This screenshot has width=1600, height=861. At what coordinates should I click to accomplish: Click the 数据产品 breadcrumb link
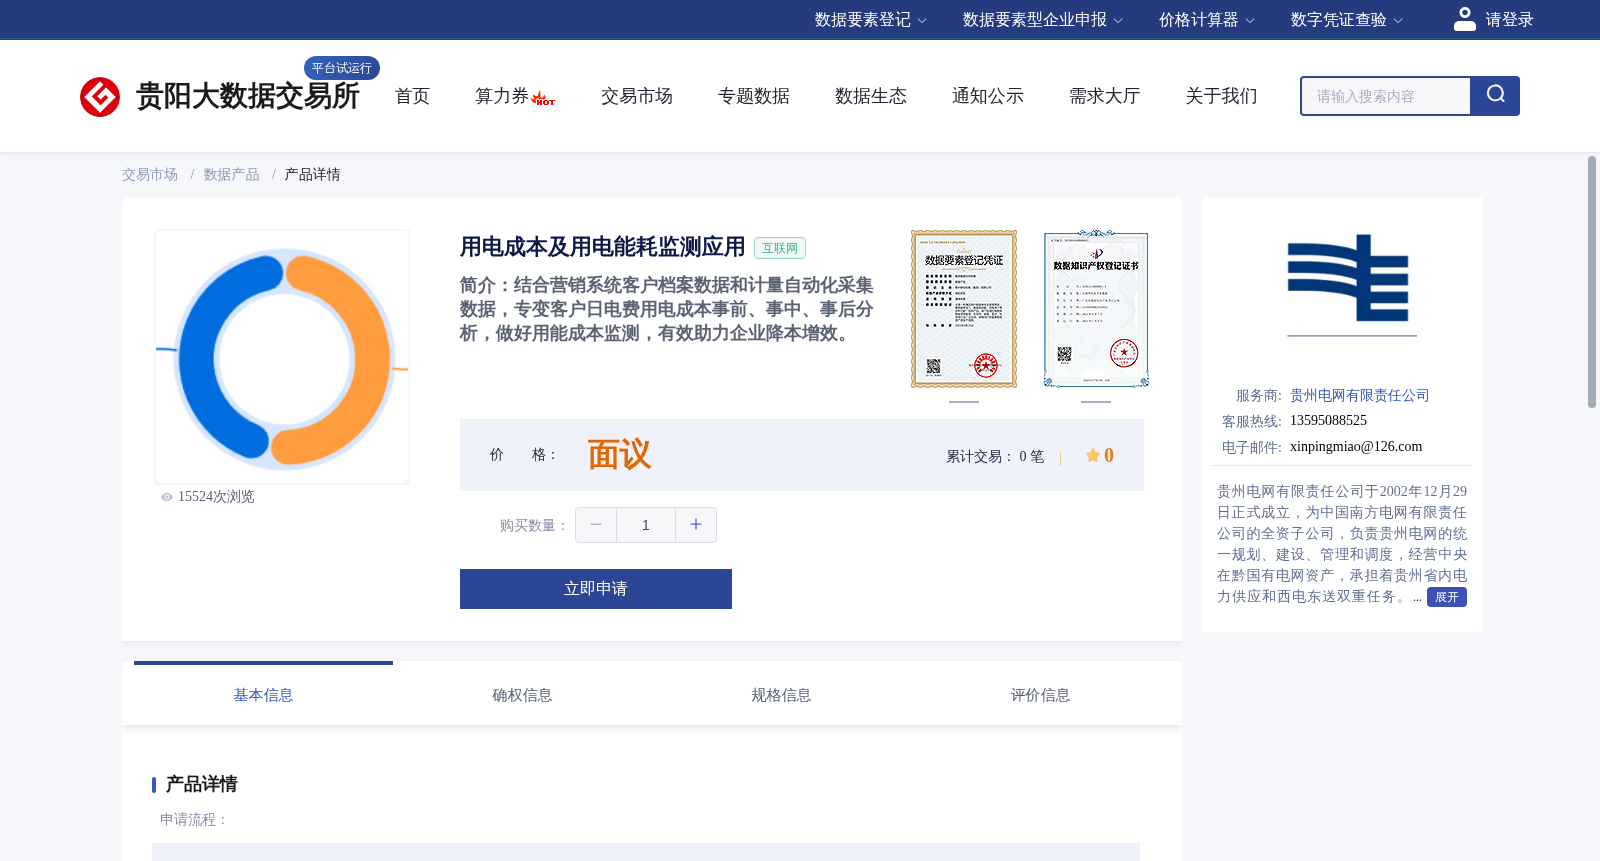pyautogui.click(x=232, y=175)
